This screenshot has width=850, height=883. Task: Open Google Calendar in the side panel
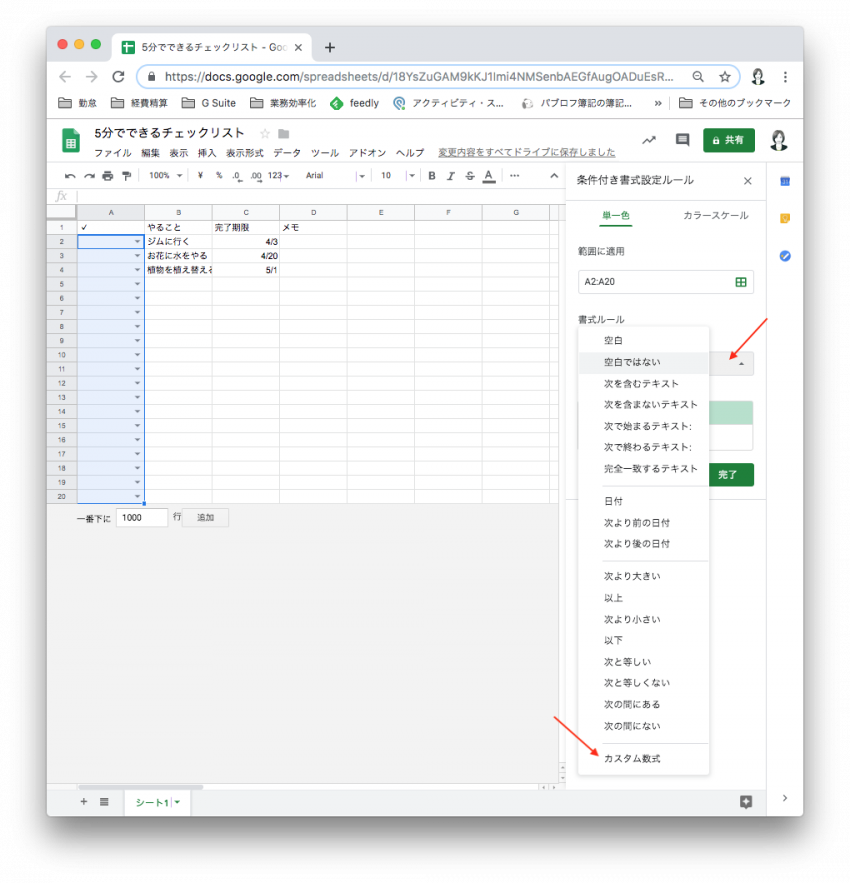tap(785, 181)
